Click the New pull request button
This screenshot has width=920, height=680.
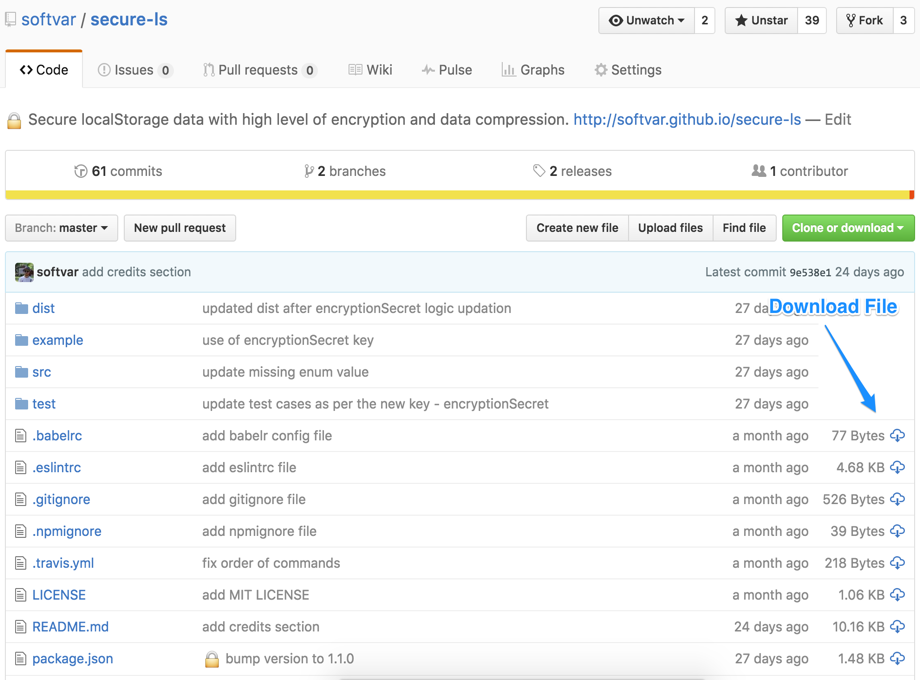click(180, 228)
